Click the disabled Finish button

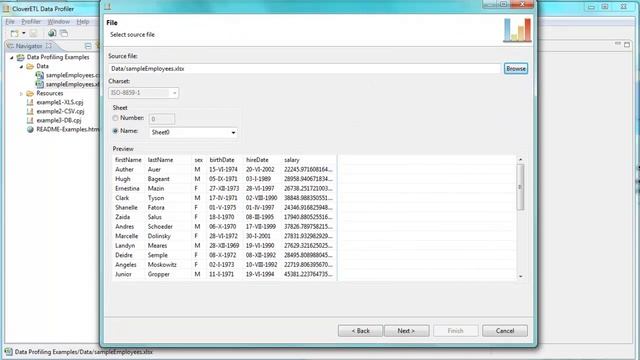point(456,331)
